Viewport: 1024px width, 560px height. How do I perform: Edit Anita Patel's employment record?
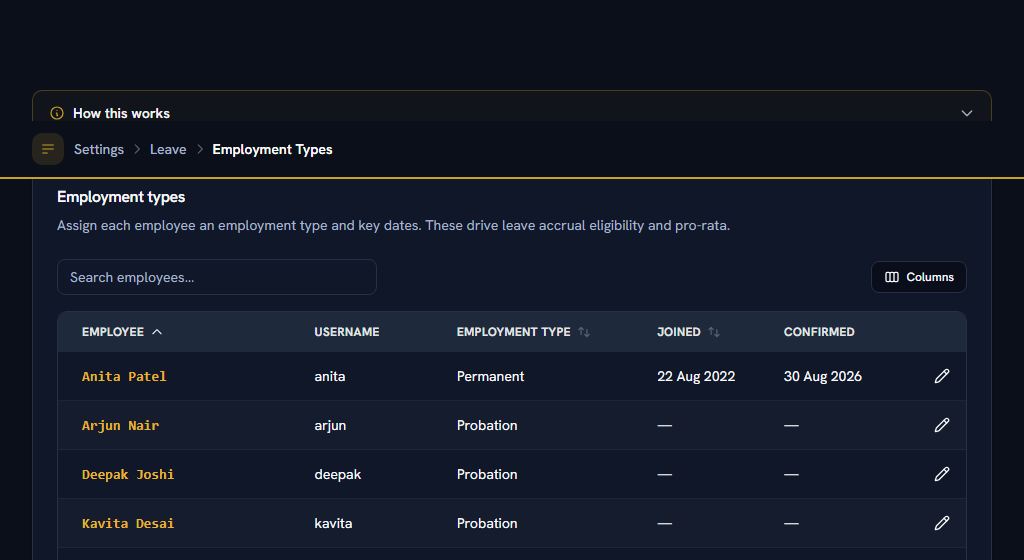[941, 376]
